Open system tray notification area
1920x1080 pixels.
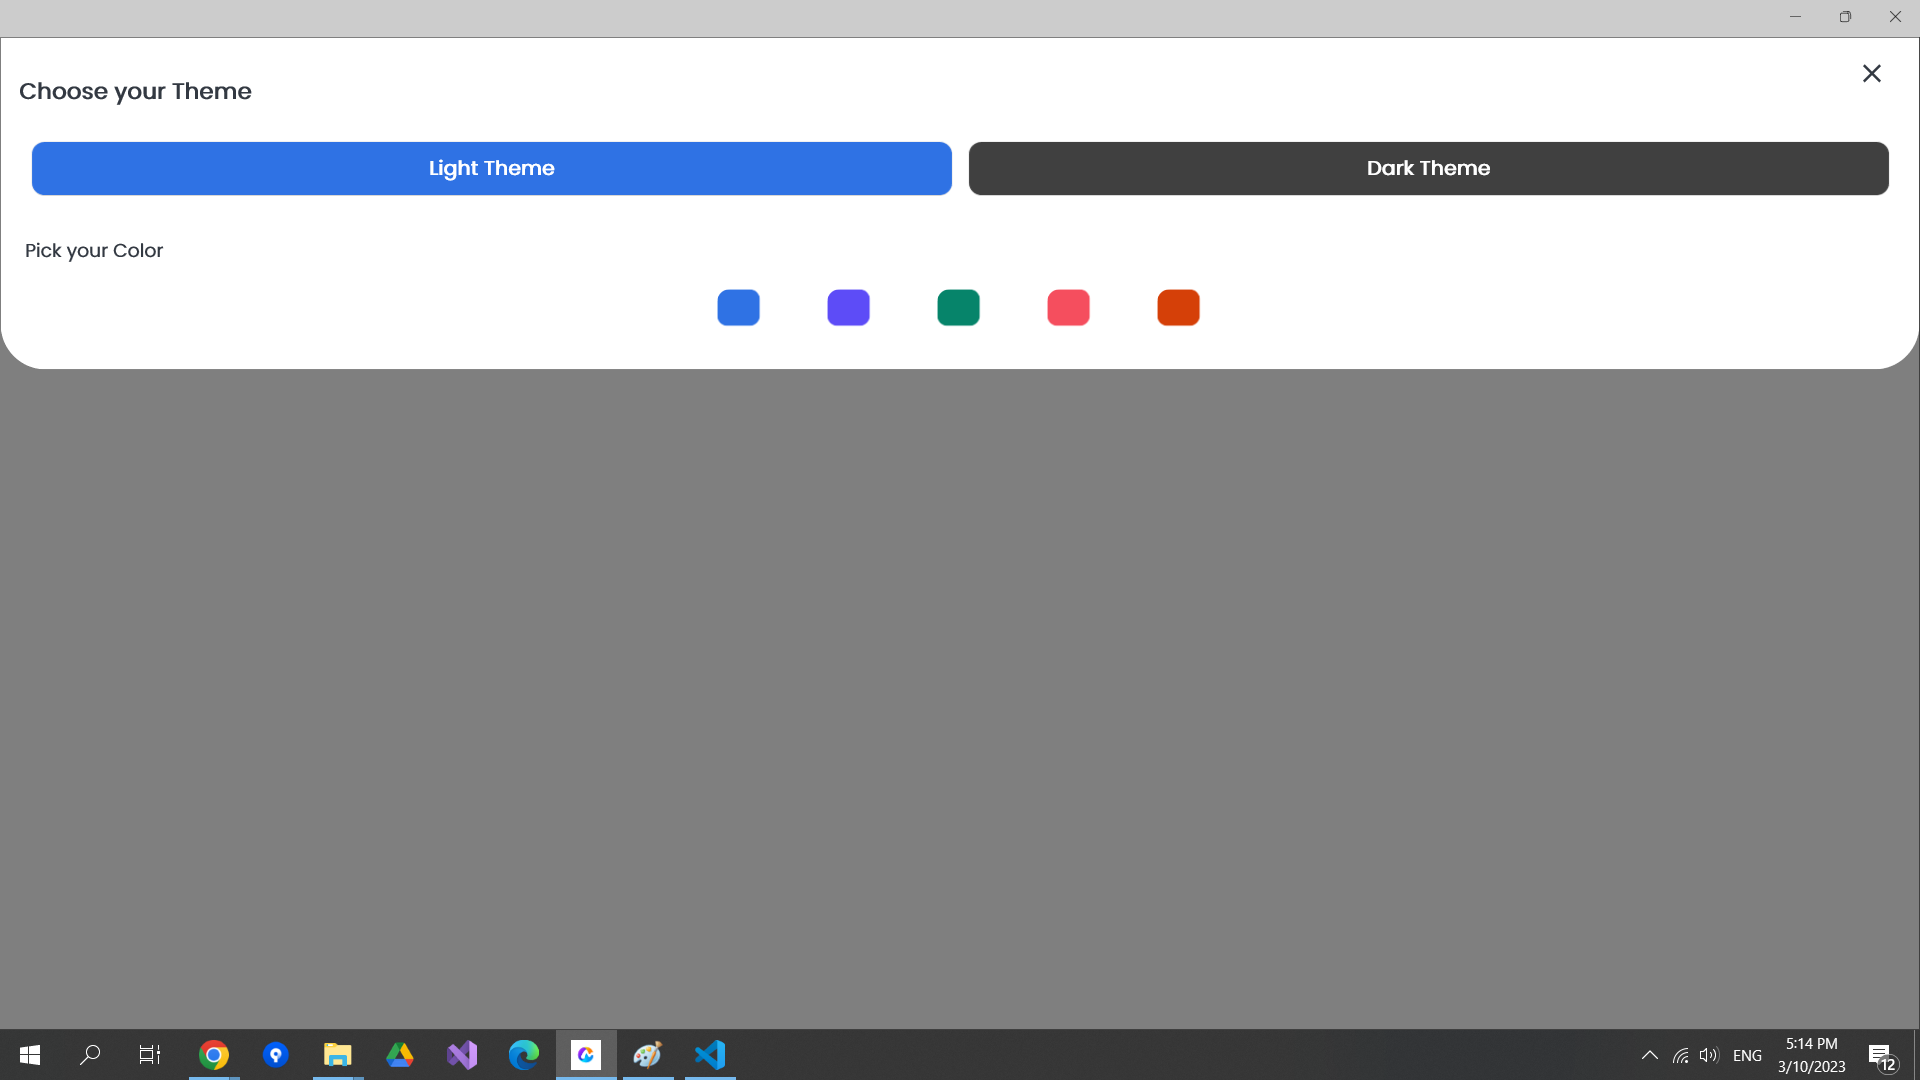(1651, 1055)
